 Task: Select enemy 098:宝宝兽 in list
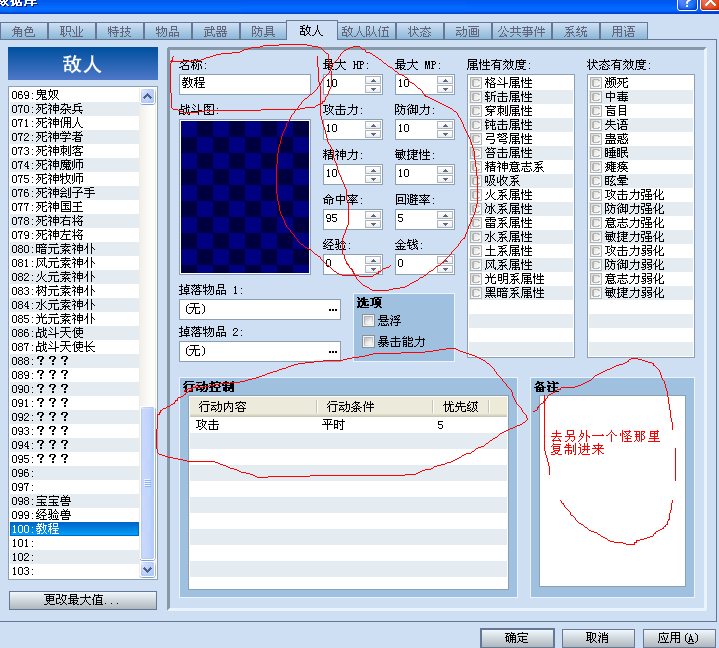74,501
